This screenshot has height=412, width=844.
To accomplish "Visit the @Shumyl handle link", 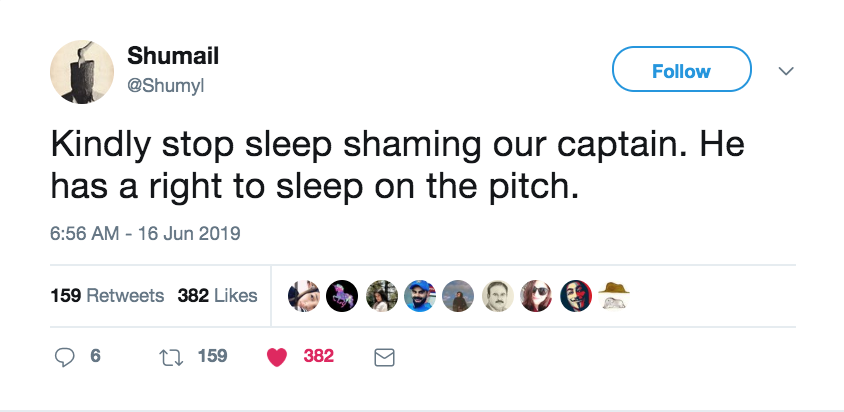I will (166, 85).
